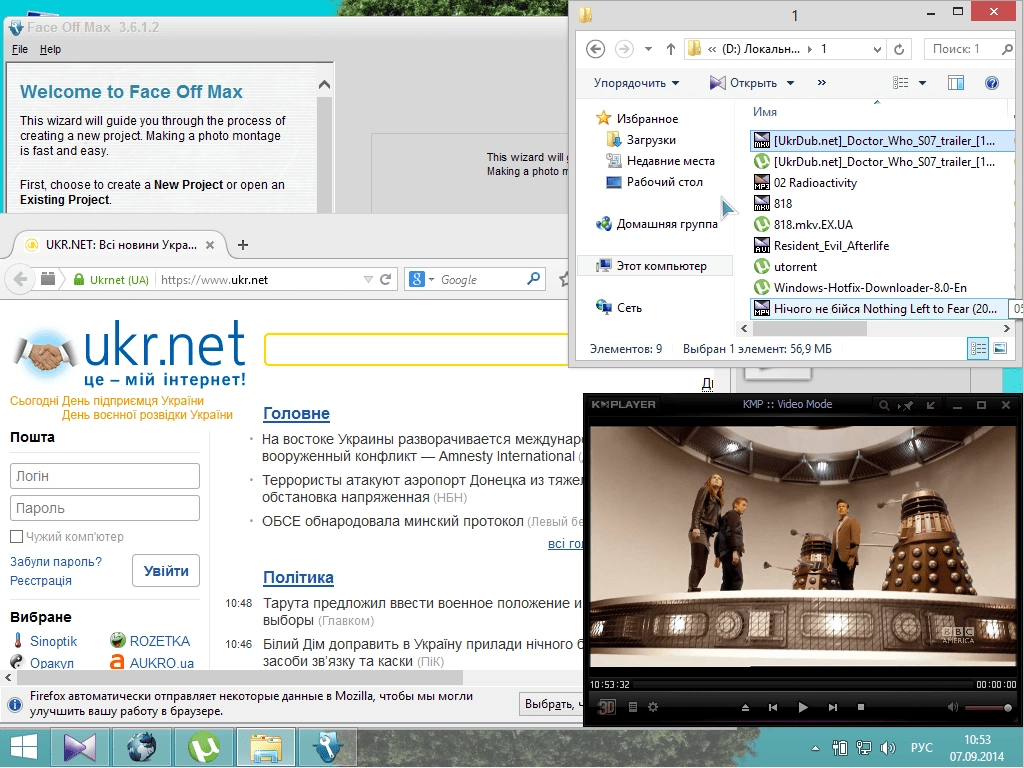Skip to next track in KMPlayer
The width and height of the screenshot is (1024, 768).
pos(833,707)
